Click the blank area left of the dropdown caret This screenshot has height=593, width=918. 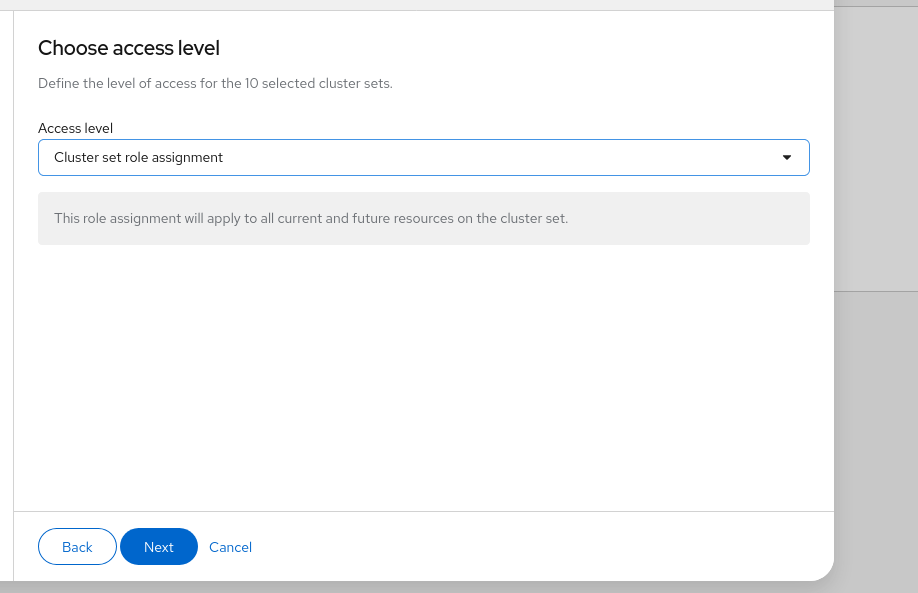[600, 158]
